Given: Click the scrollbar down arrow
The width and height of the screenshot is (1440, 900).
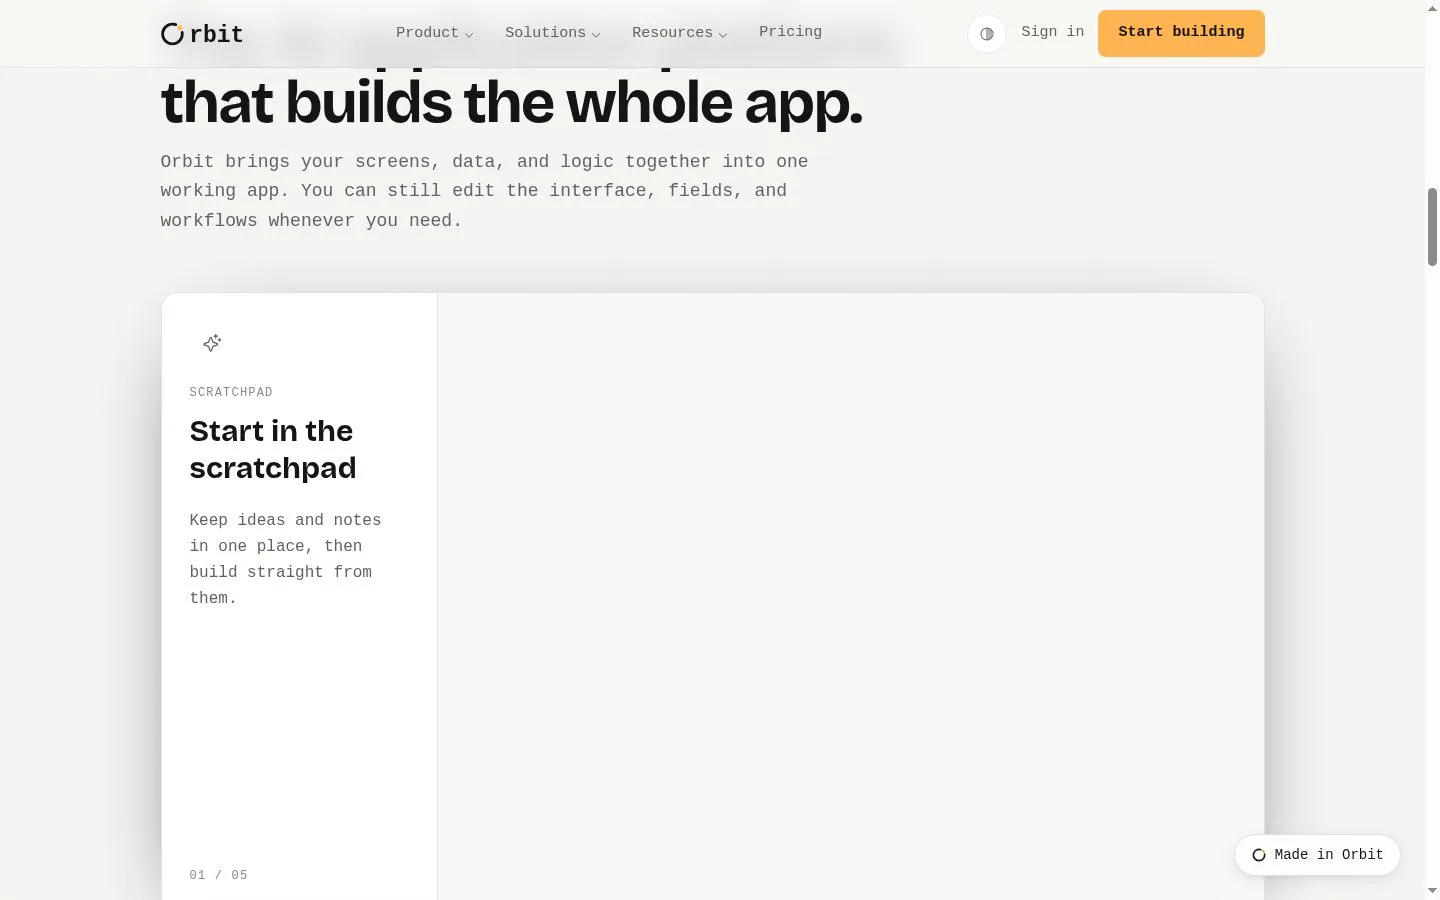Looking at the screenshot, I should coord(1432,890).
